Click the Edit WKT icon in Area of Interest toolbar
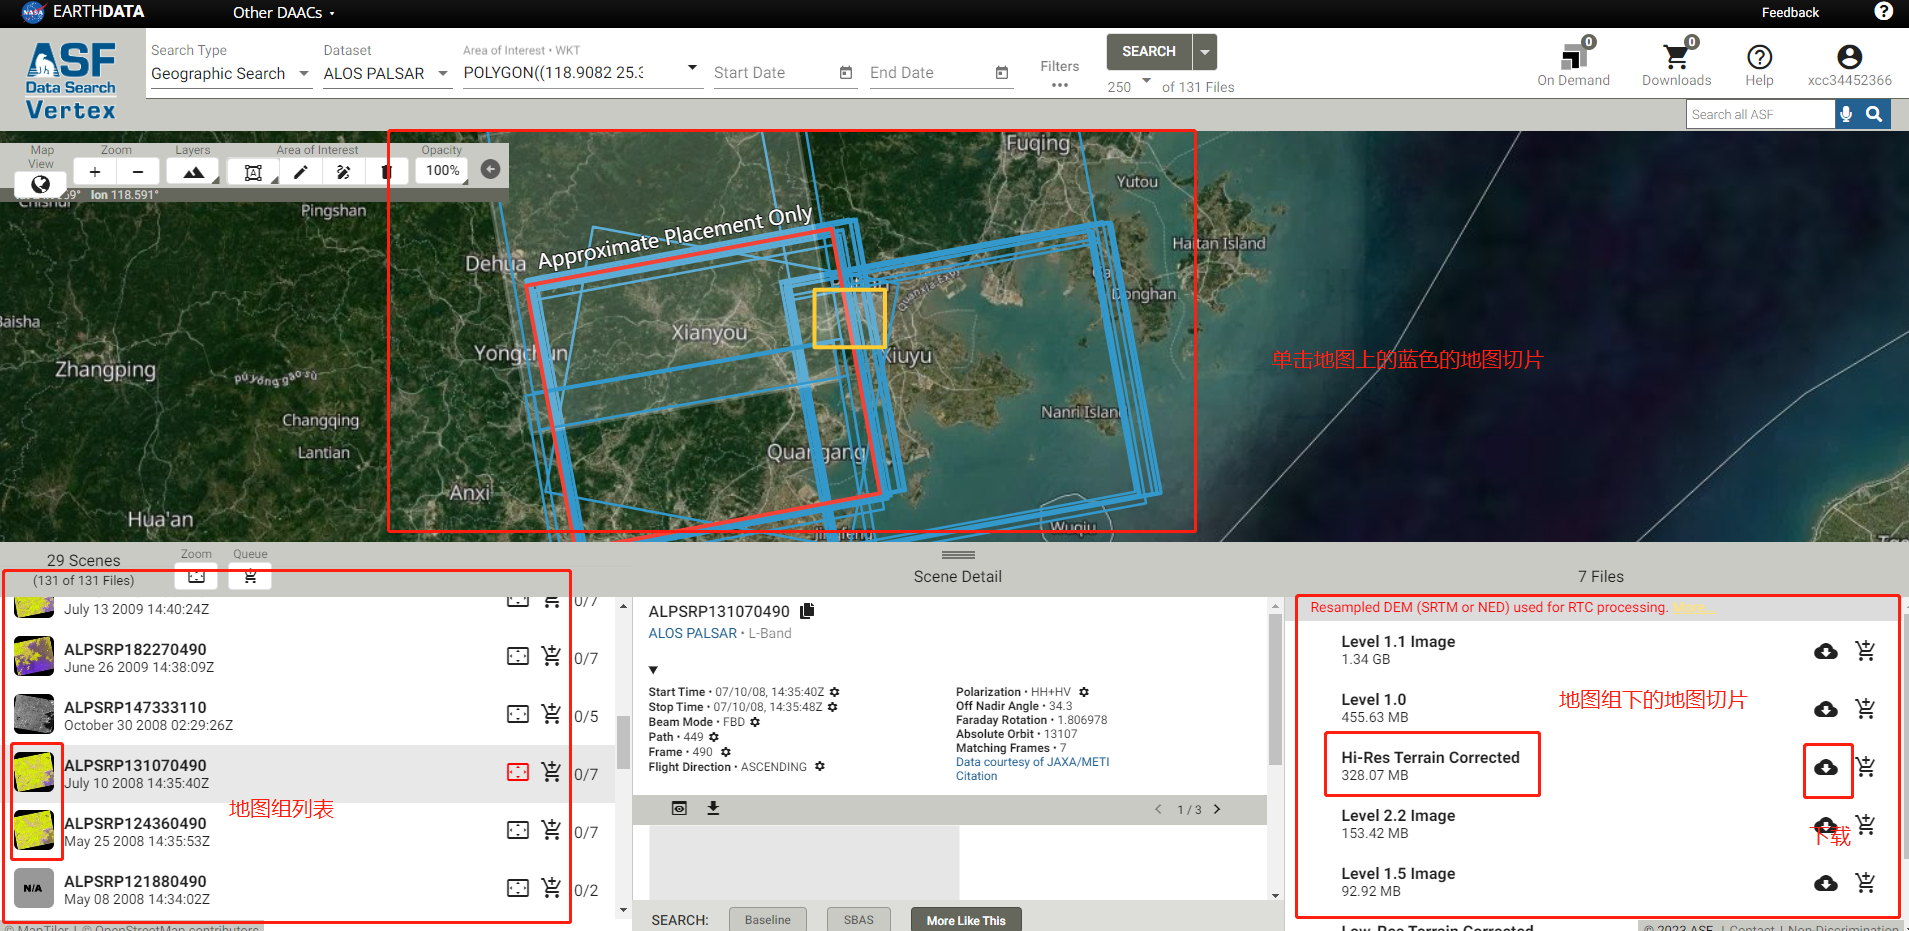Viewport: 1909px width, 931px height. coord(253,171)
